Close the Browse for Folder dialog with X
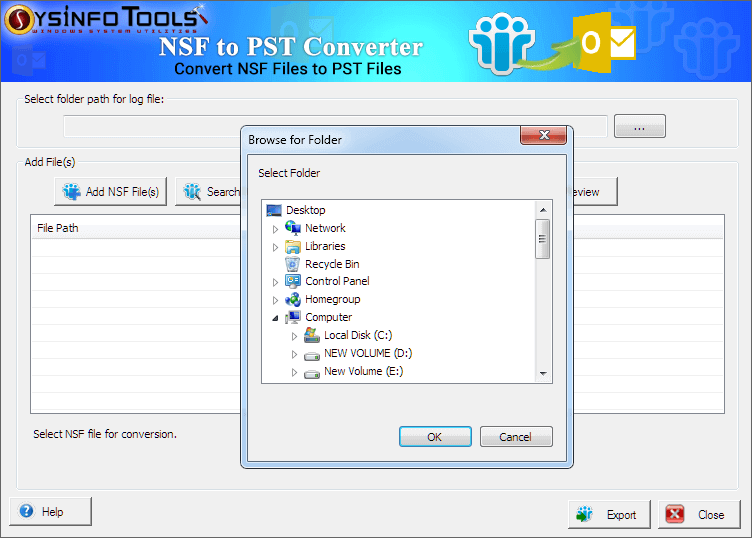The image size is (752, 538). [x=543, y=135]
